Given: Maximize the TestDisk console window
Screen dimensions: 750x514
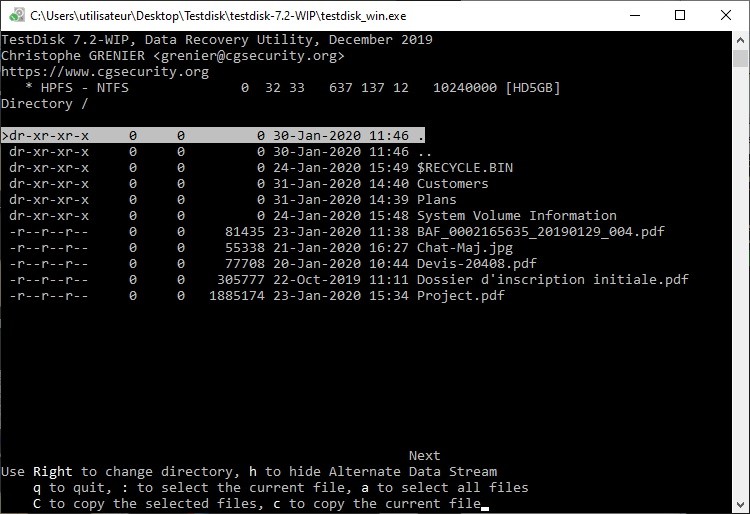Looking at the screenshot, I should (680, 15).
